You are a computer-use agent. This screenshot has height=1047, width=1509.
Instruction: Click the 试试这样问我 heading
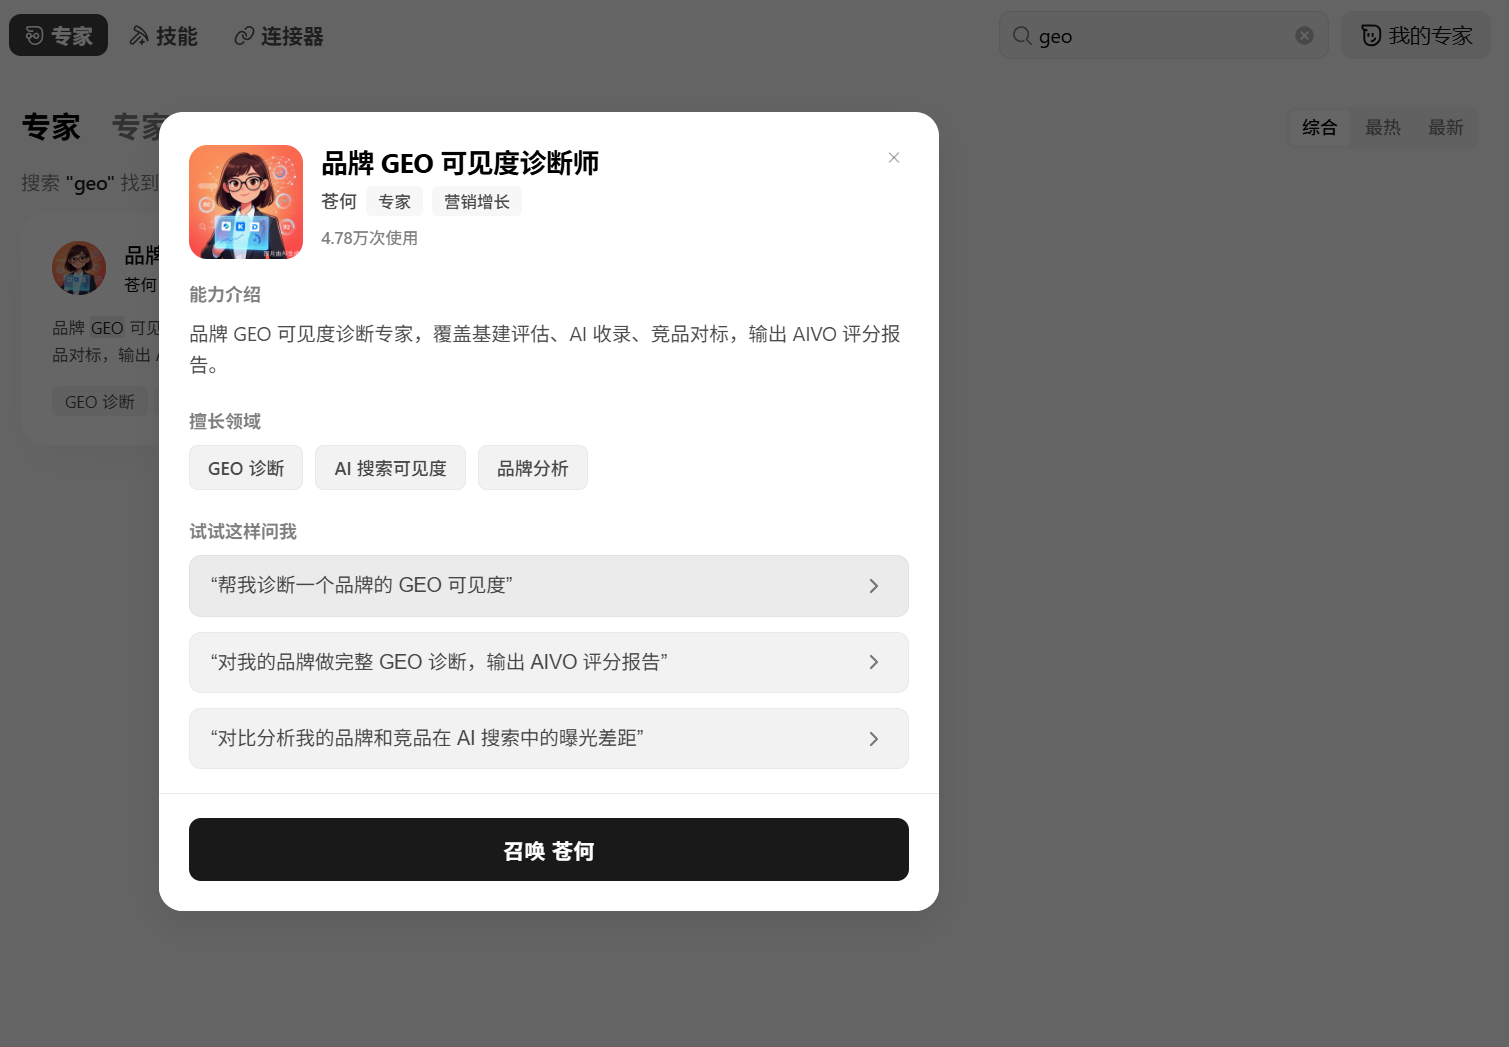click(243, 532)
